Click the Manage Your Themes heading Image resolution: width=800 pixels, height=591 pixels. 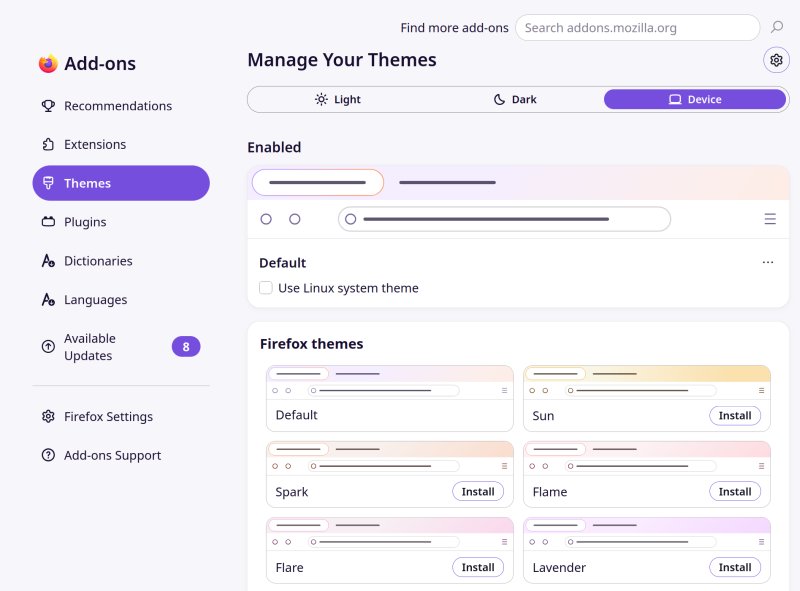(342, 60)
